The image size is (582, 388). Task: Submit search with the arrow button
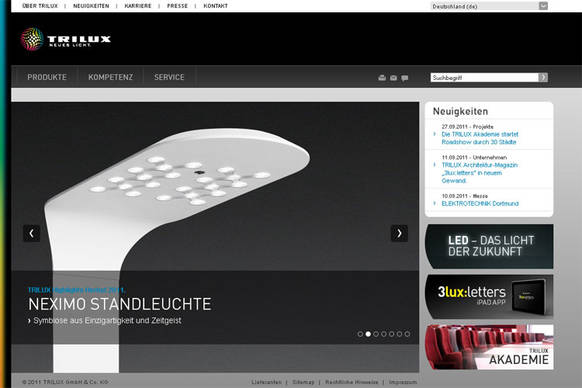(543, 77)
